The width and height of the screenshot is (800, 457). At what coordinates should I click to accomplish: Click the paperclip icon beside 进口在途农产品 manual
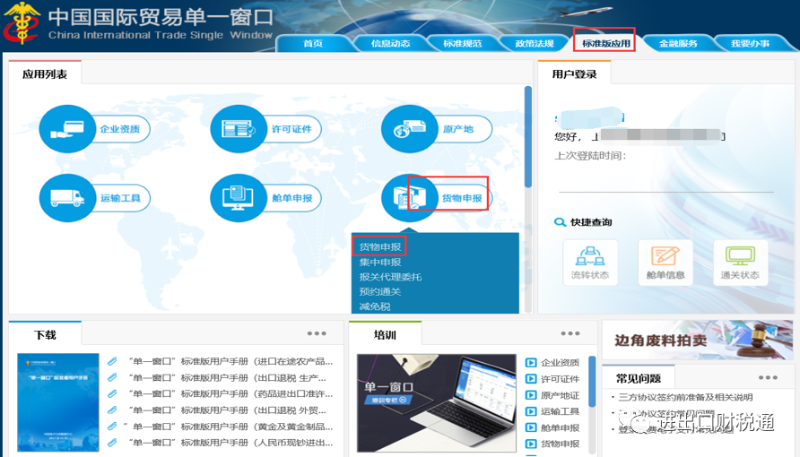[x=112, y=362]
